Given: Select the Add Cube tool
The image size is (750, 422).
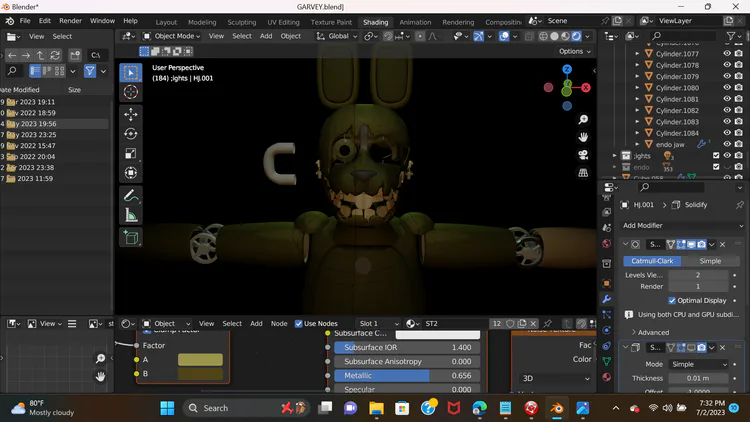Looking at the screenshot, I should tap(131, 238).
